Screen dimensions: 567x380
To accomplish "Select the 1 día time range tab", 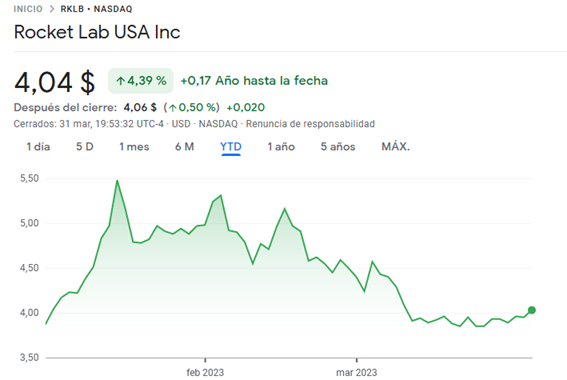I will point(38,147).
